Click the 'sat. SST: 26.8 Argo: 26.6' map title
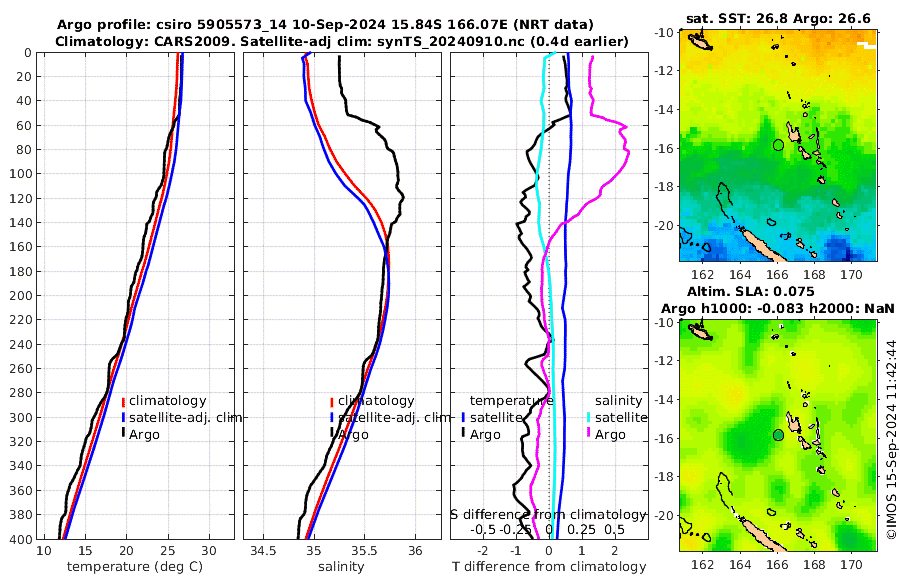The height and width of the screenshot is (580, 900). 778,19
